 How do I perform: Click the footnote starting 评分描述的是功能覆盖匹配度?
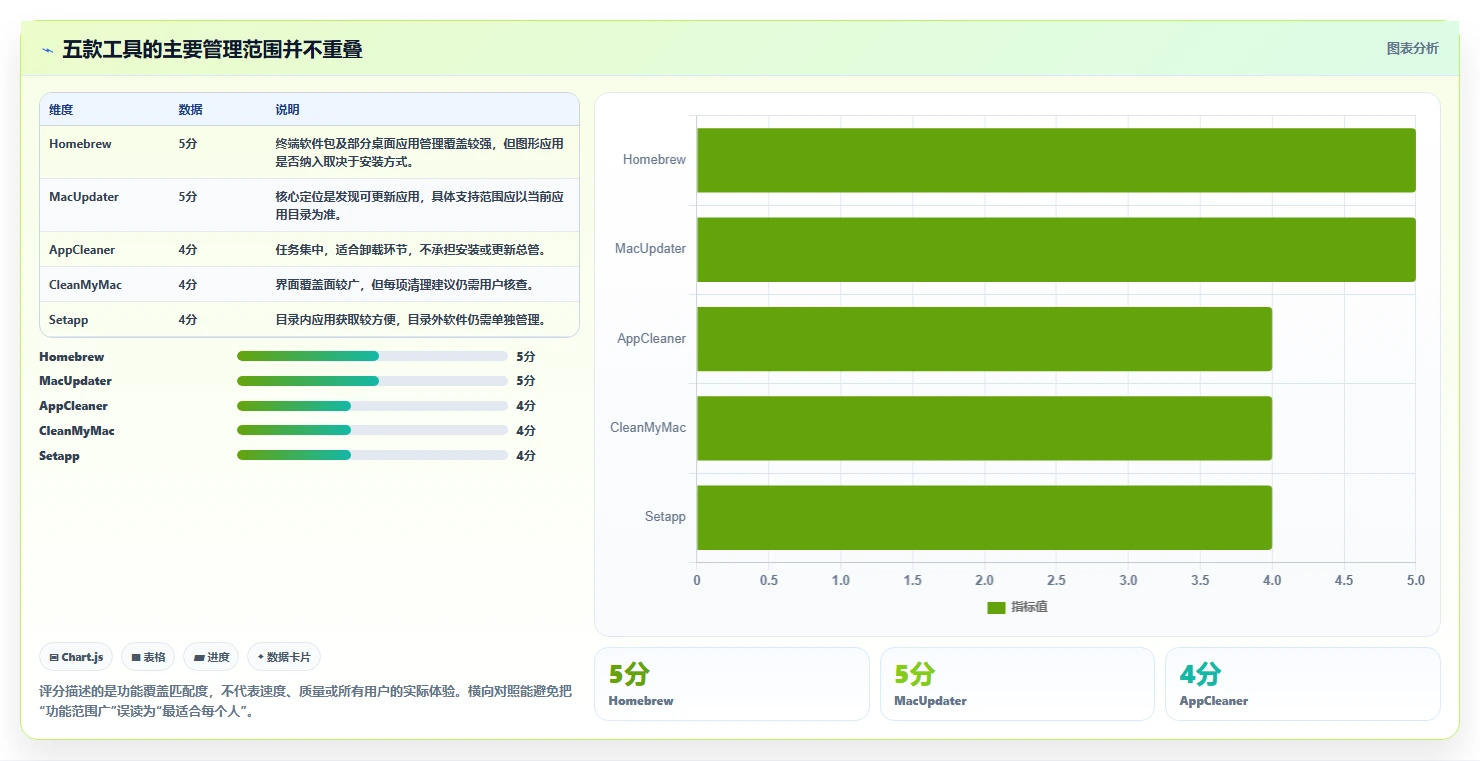pos(305,701)
